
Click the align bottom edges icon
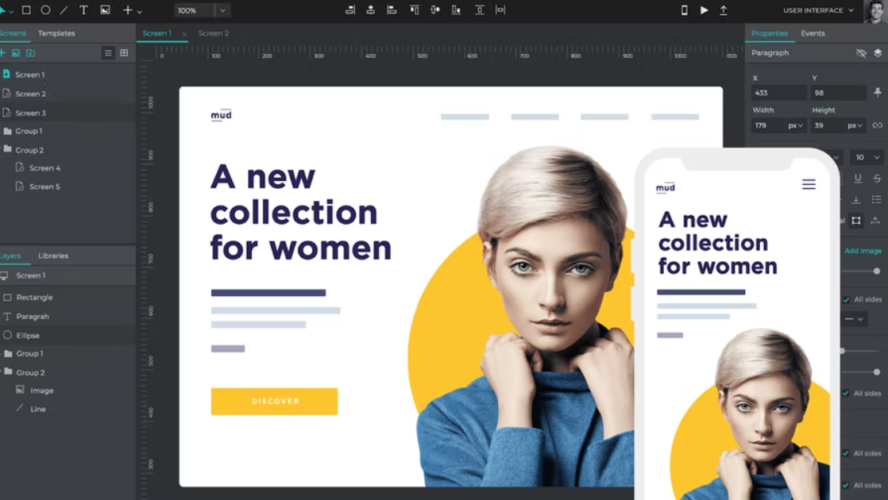click(456, 10)
